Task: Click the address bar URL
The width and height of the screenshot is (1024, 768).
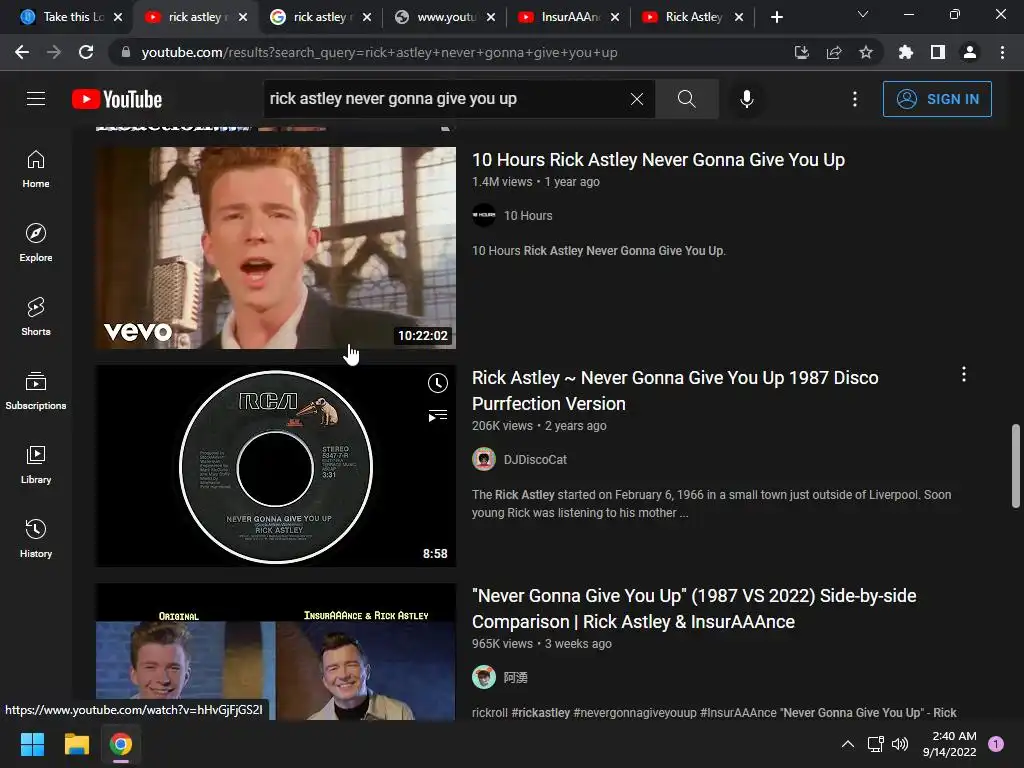Action: [379, 52]
